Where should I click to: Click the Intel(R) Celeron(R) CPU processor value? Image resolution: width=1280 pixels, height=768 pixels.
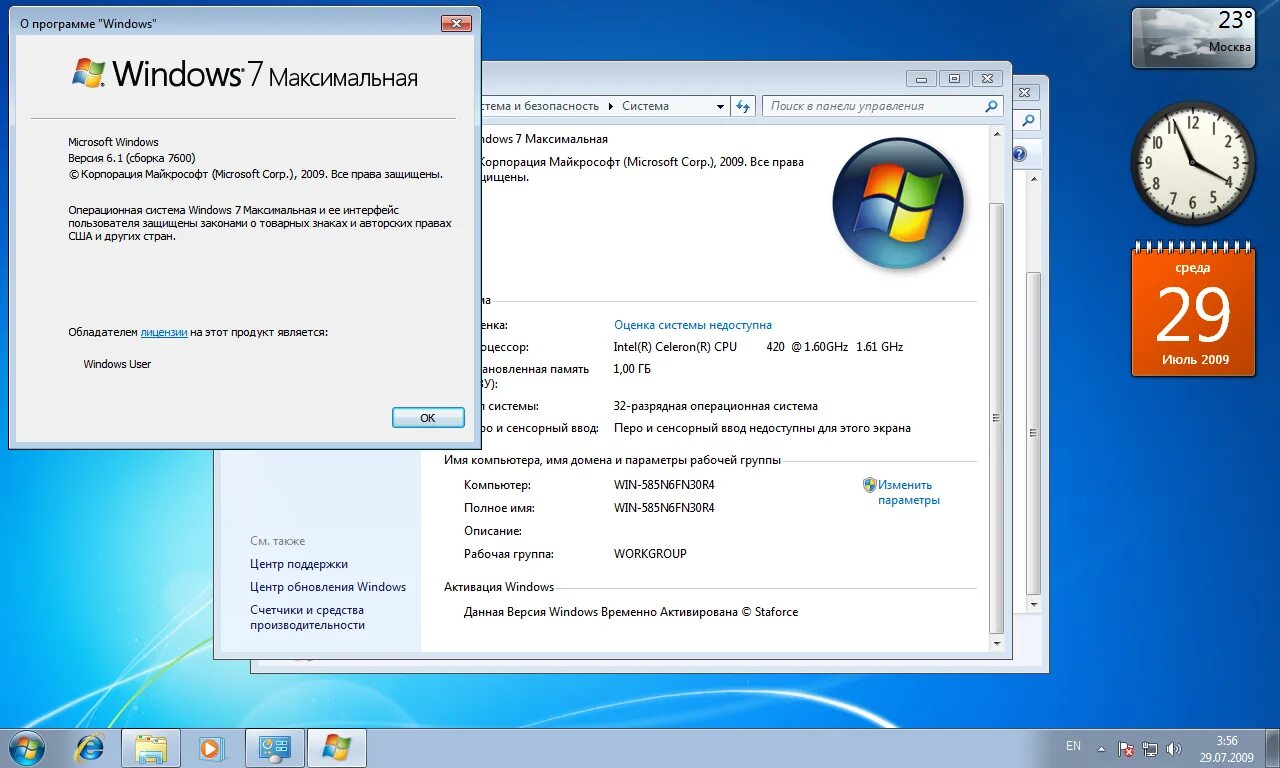click(x=758, y=347)
